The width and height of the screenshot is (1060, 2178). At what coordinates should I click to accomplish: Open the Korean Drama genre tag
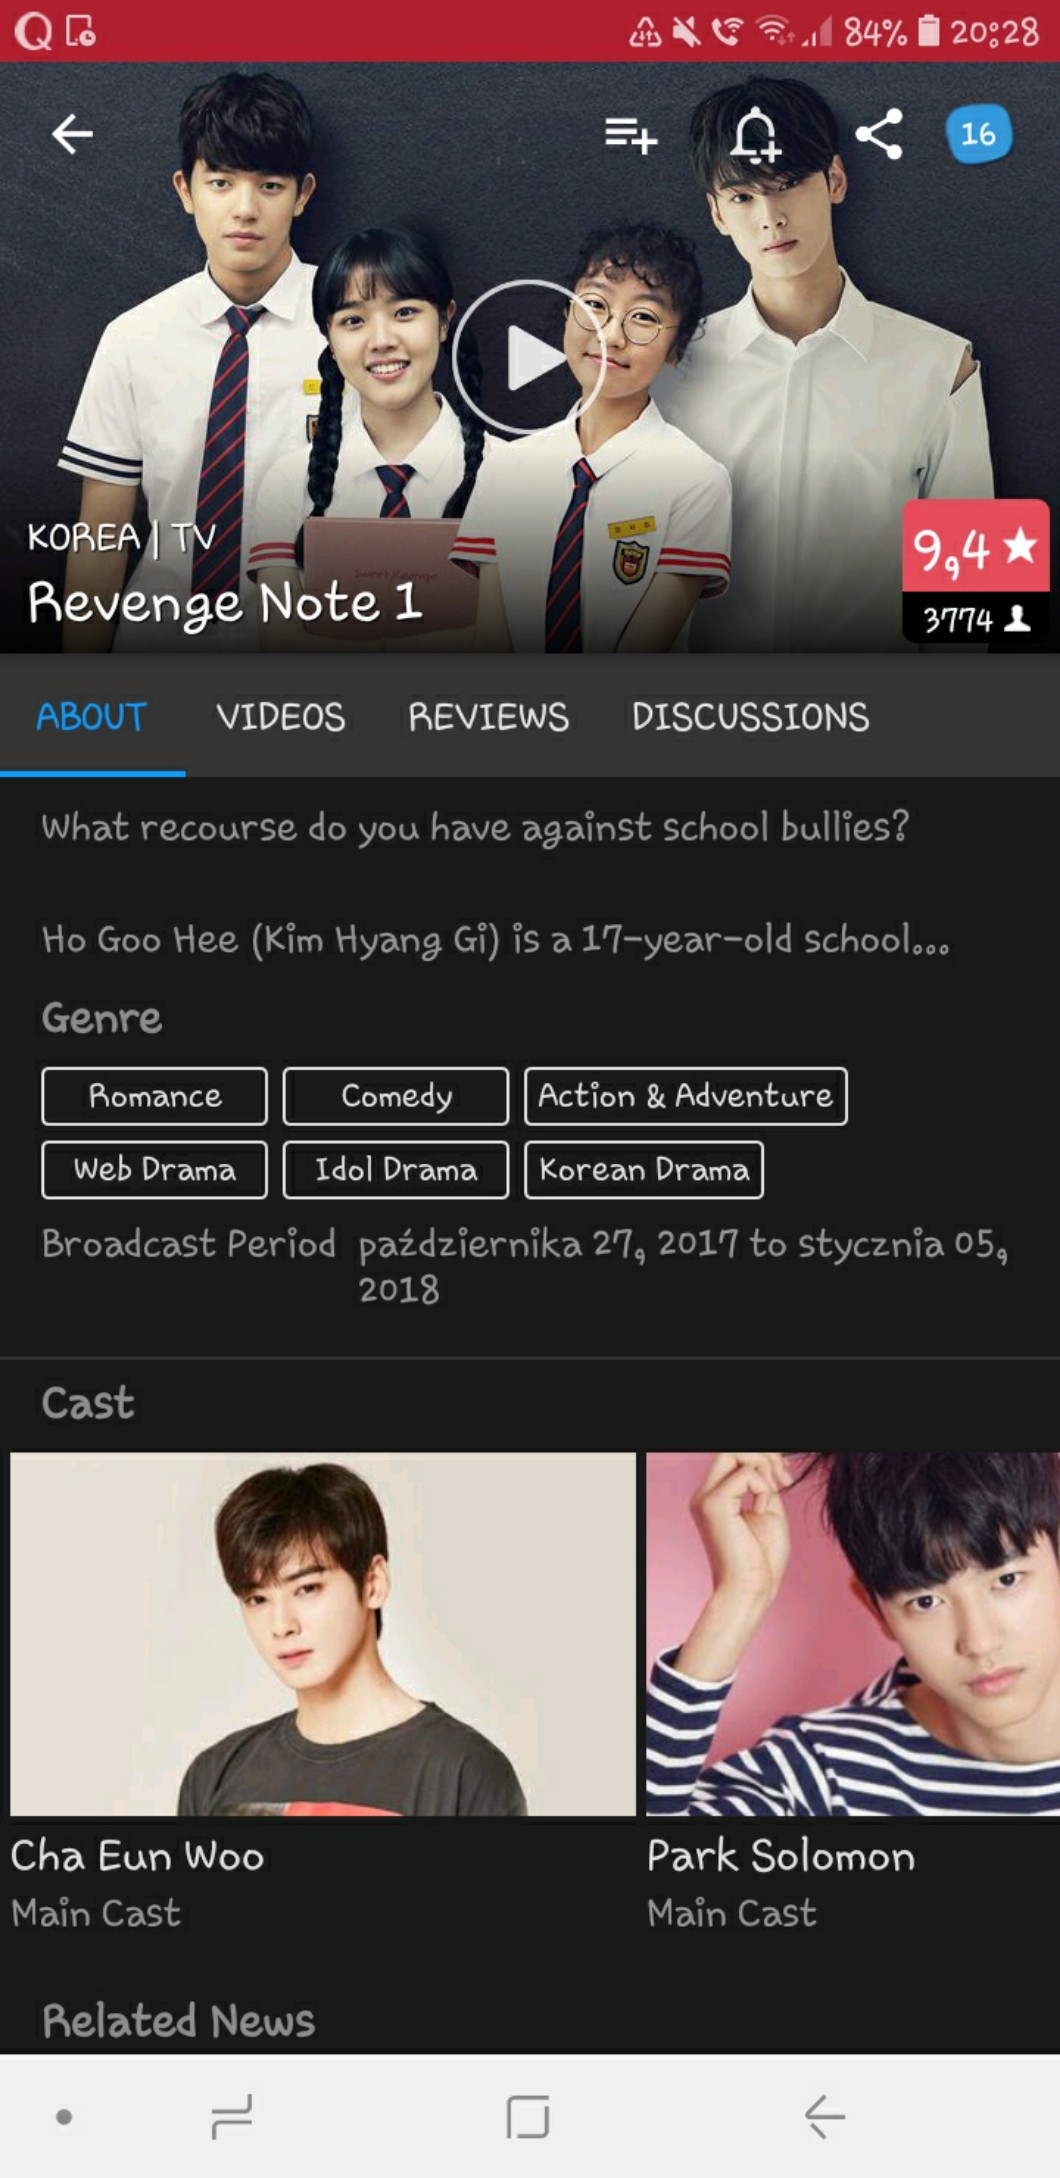click(643, 1170)
